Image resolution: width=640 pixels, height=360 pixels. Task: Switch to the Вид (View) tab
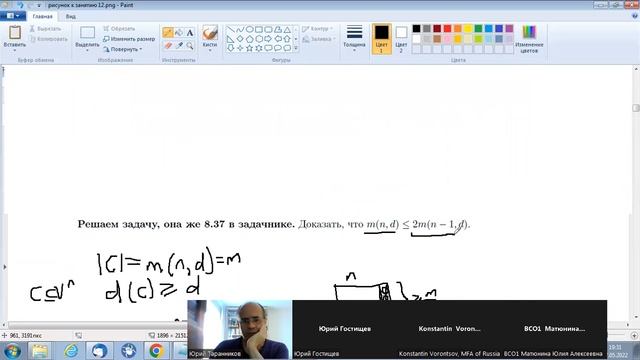(71, 16)
